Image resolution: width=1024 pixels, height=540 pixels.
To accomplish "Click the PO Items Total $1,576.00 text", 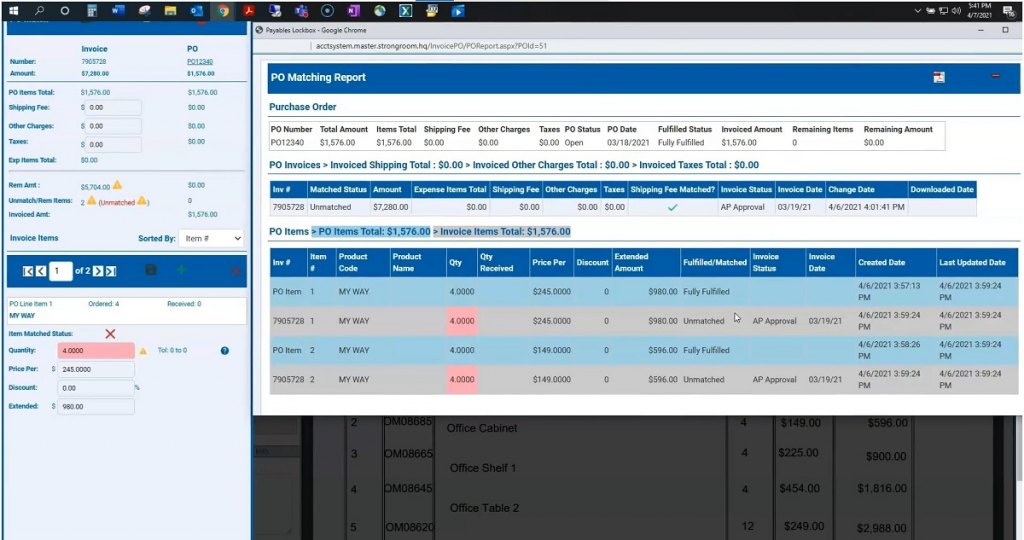I will 374,232.
